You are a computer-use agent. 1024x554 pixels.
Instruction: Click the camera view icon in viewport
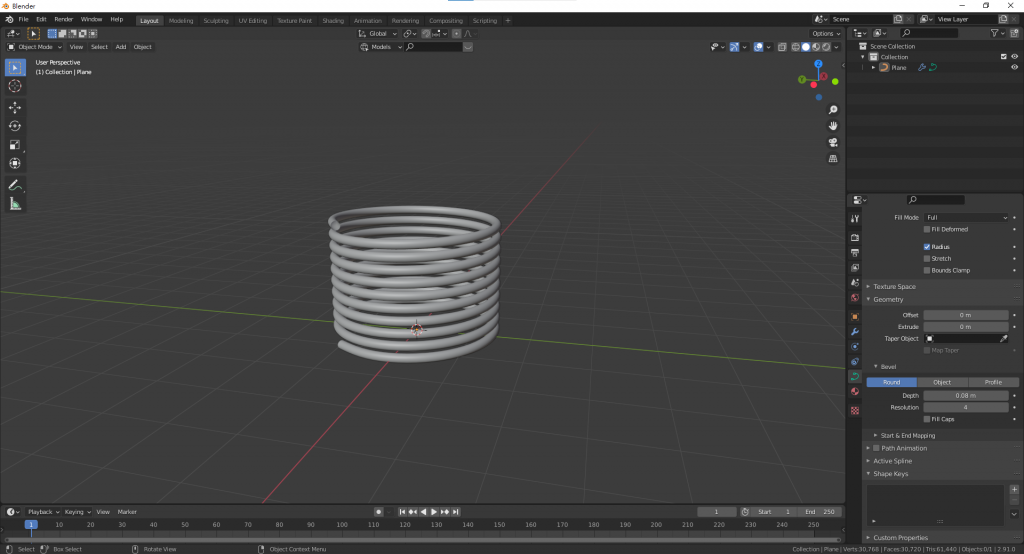click(x=832, y=142)
